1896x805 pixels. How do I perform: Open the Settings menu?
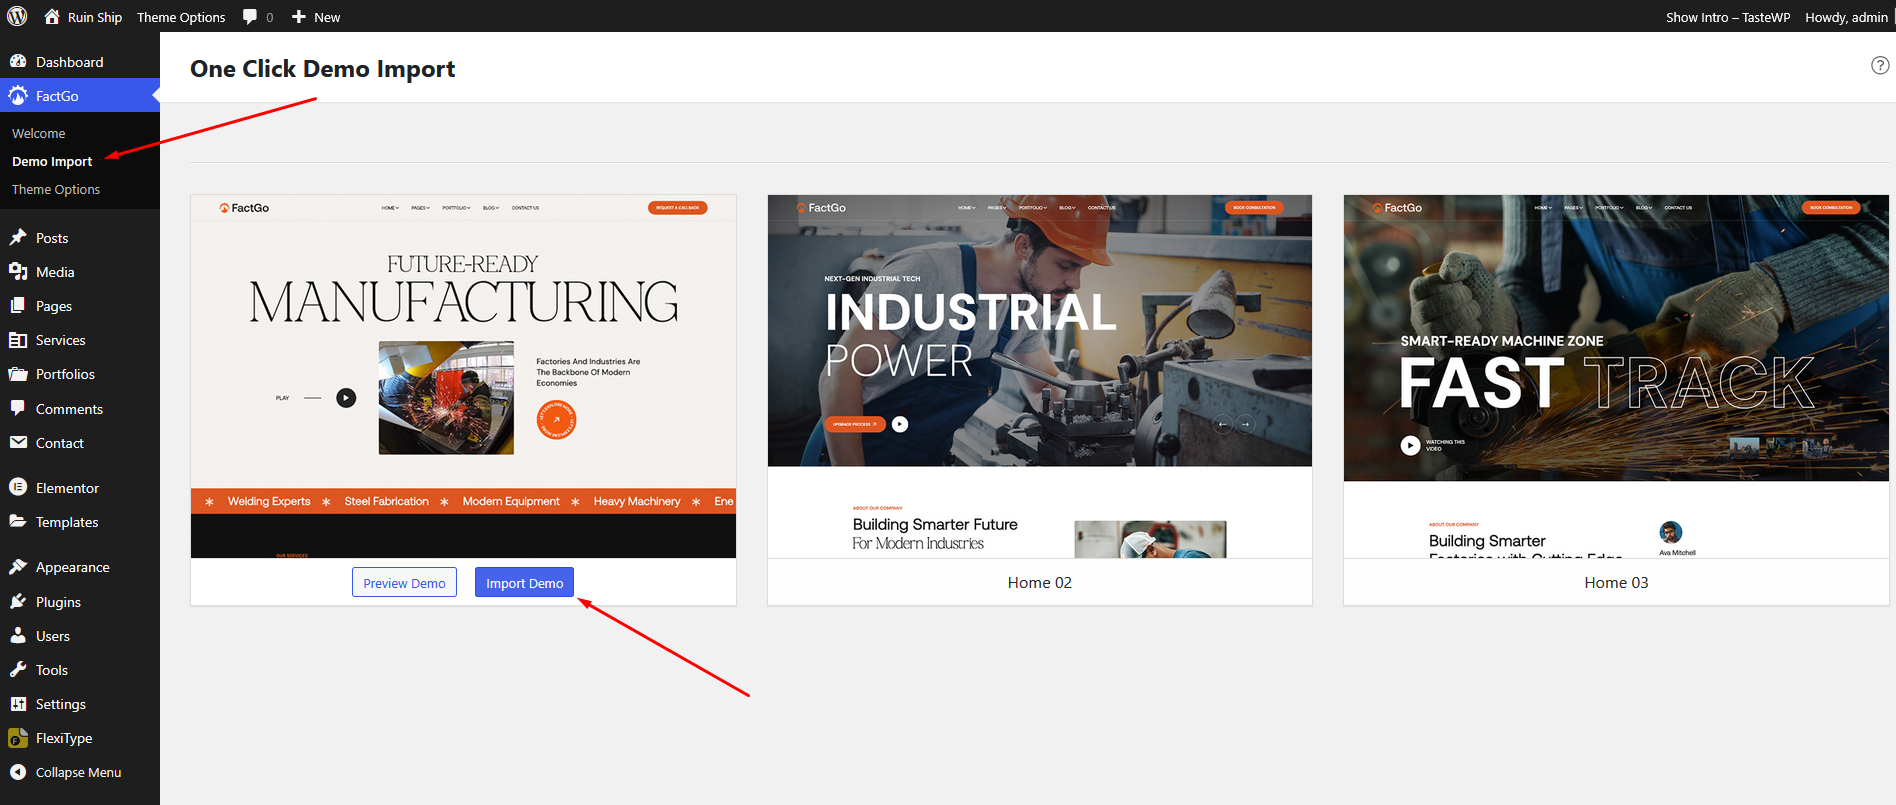(80, 704)
